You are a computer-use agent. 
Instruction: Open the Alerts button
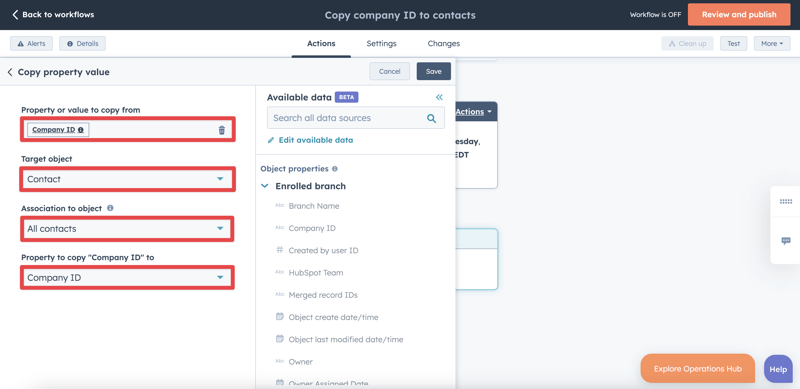(x=31, y=44)
